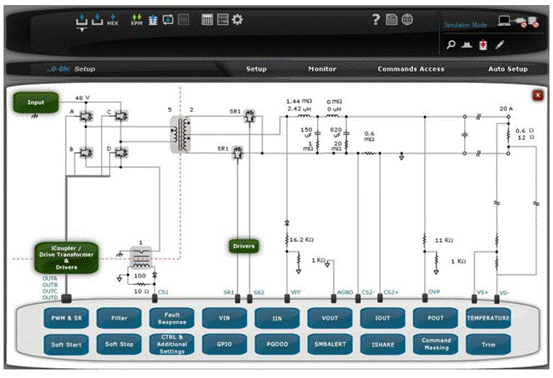The image size is (553, 378).
Task: Click the PWM & SR button
Action: coord(66,318)
